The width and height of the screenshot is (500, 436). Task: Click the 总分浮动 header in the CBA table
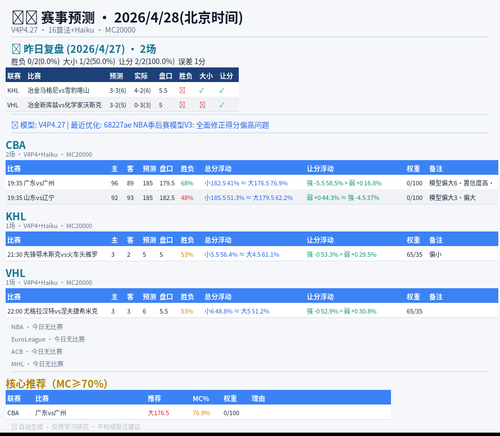click(218, 169)
